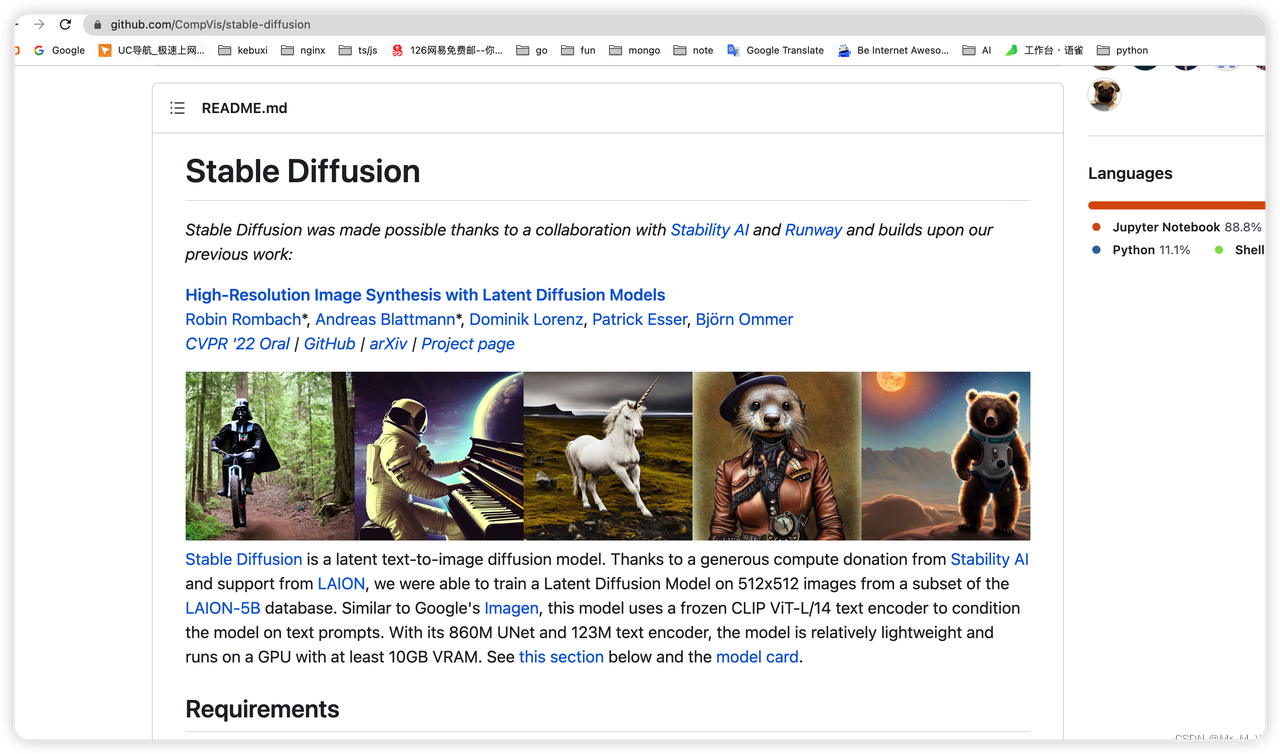1280x754 pixels.
Task: Open the Google Translate bookmark
Action: tap(775, 50)
